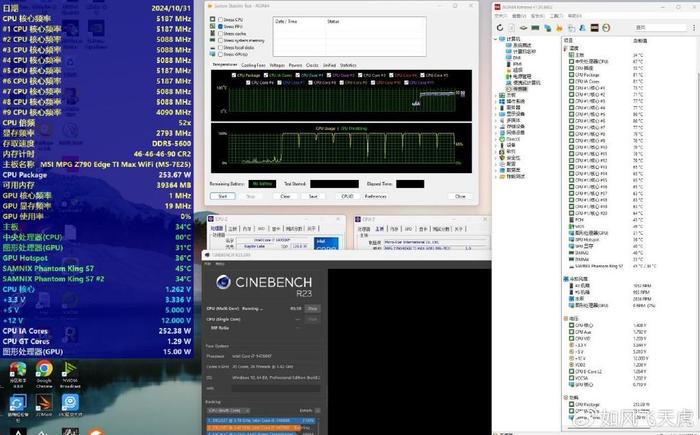
Task: Select 系统概述 in the AIDA64 tree
Action: pyautogui.click(x=519, y=45)
